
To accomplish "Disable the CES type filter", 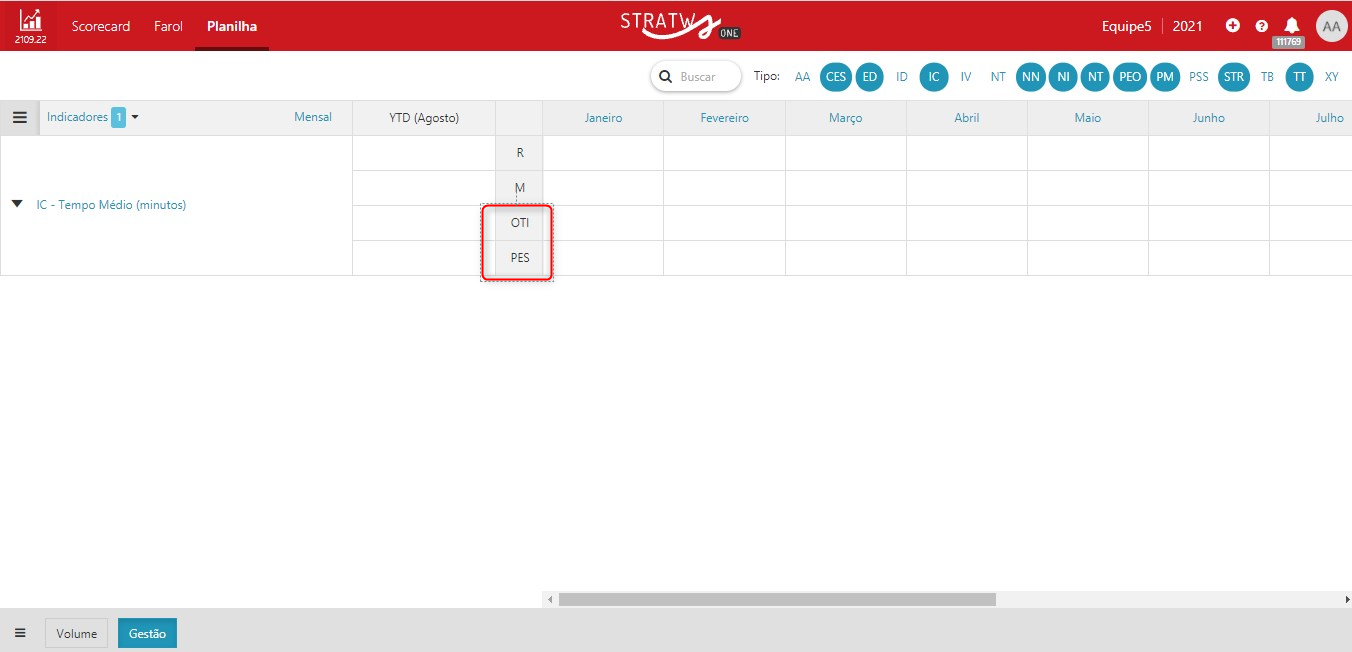I will [836, 77].
